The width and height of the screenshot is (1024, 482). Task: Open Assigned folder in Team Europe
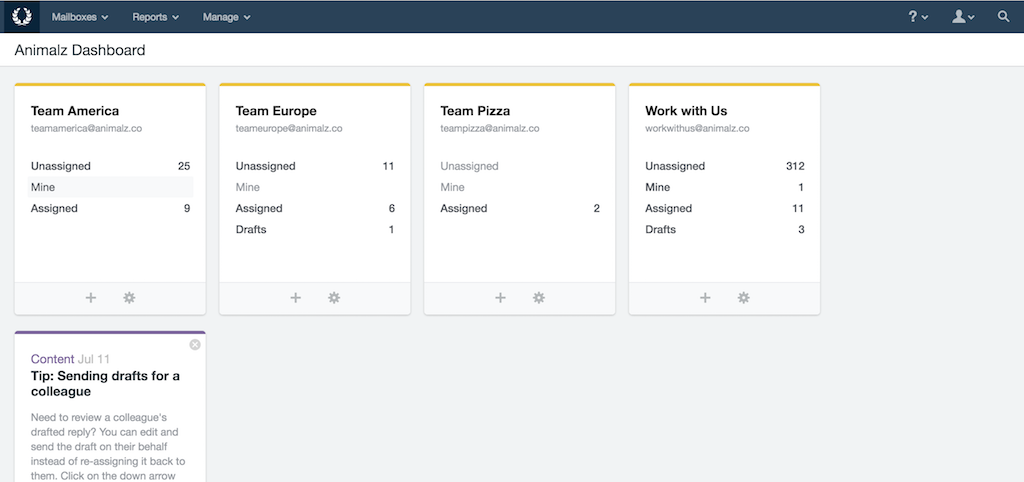315,208
